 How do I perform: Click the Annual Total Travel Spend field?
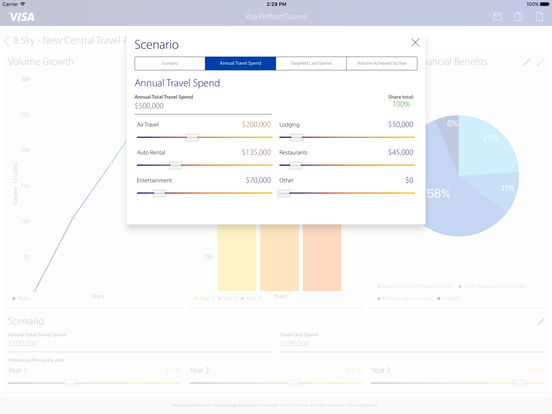pos(203,106)
